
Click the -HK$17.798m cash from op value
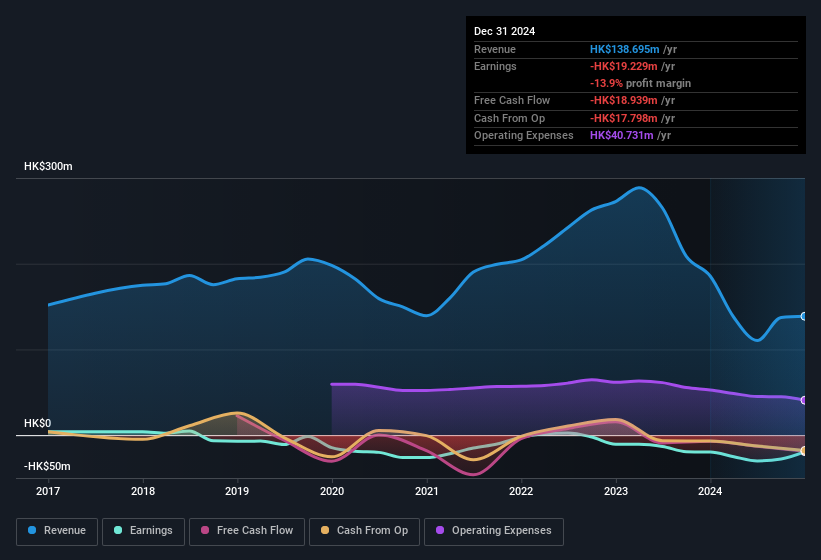(623, 118)
